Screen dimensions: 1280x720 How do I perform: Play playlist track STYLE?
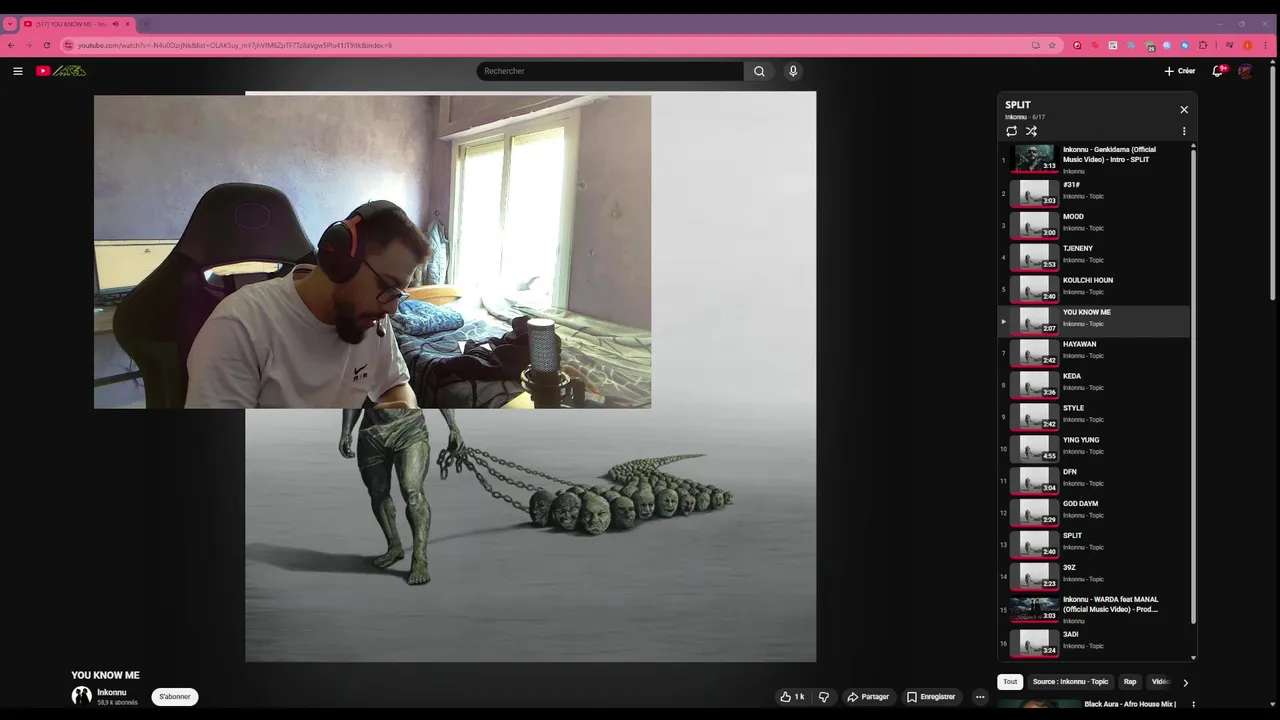point(1094,416)
